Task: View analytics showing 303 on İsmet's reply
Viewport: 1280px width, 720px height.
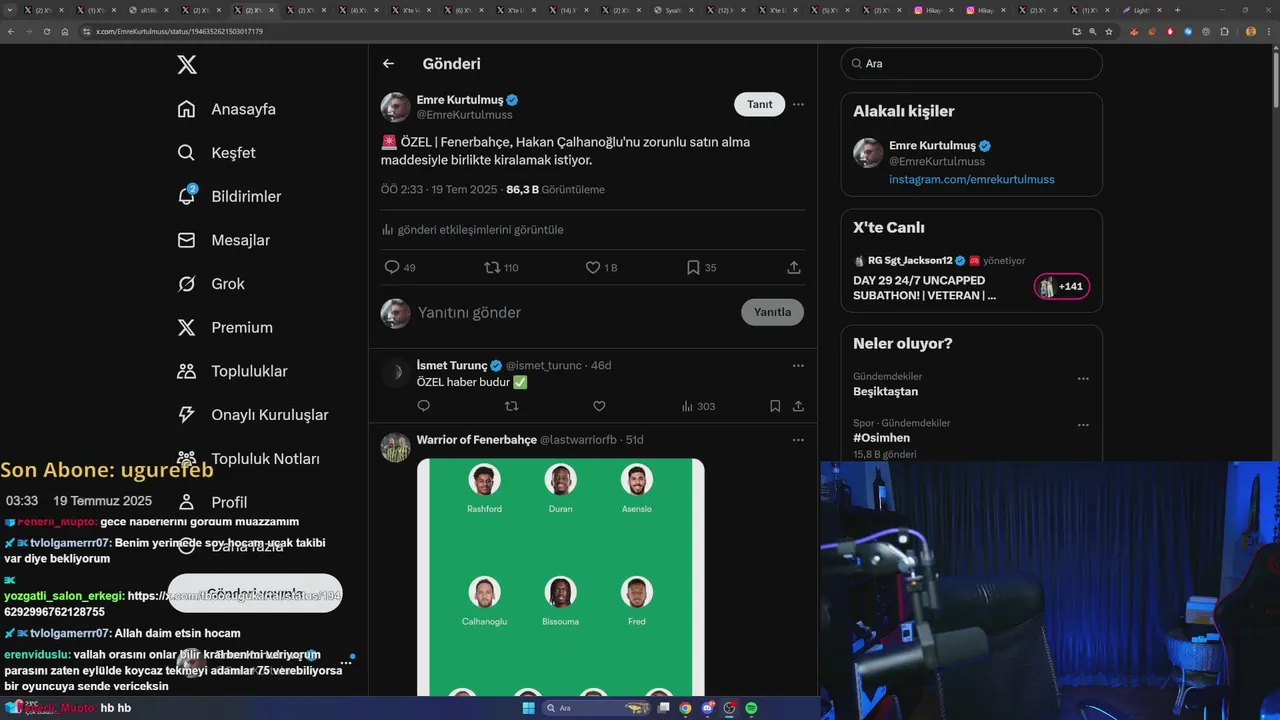Action: click(x=698, y=406)
